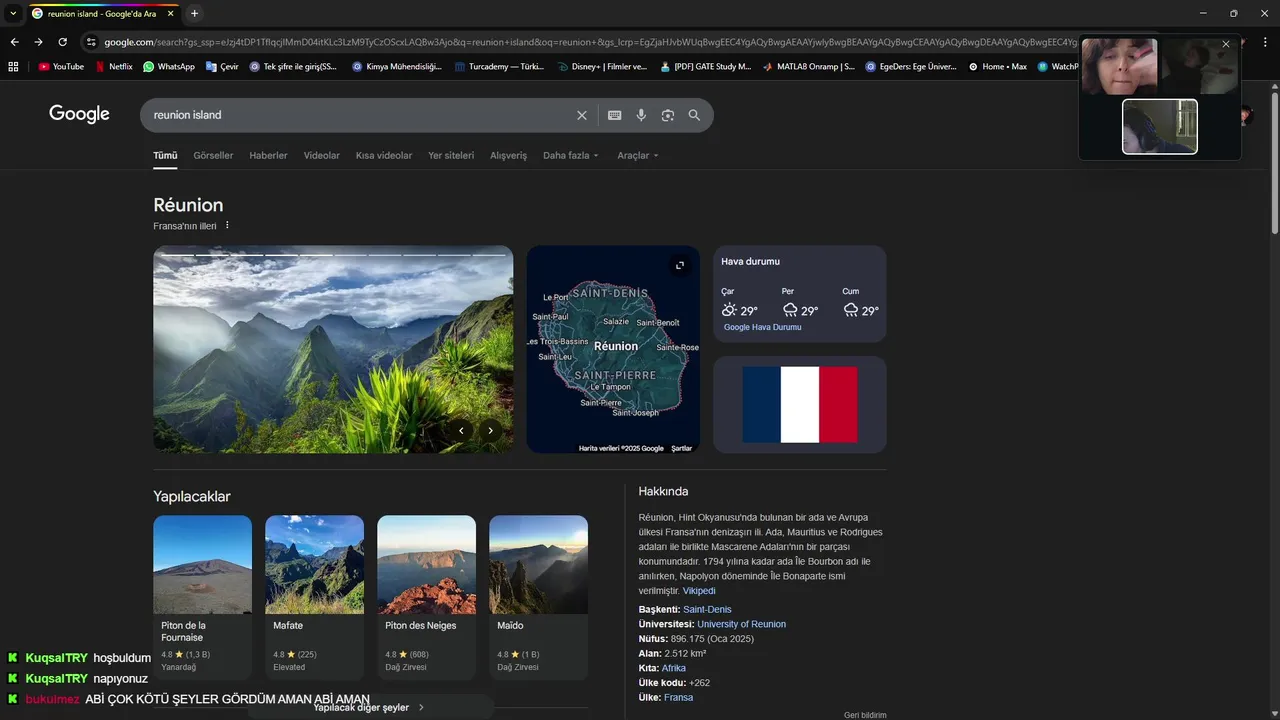This screenshot has height=720, width=1280.
Task: Click Geri bildirim feedback link
Action: click(x=865, y=715)
